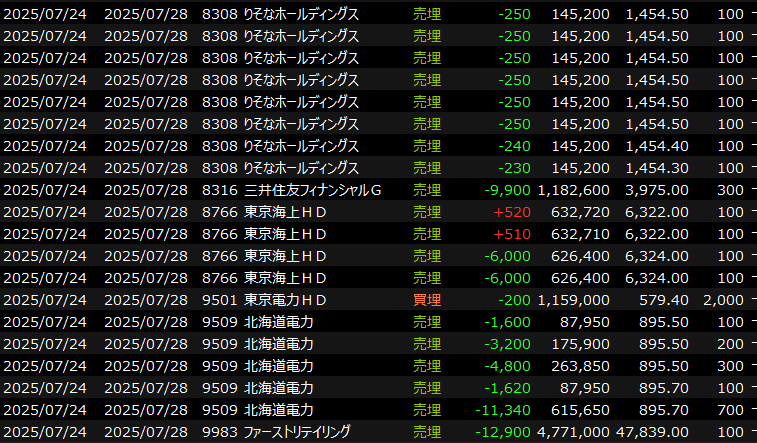The width and height of the screenshot is (757, 443).
Task: Select the 三井住友フィナンシャルG row name
Action: pos(313,190)
